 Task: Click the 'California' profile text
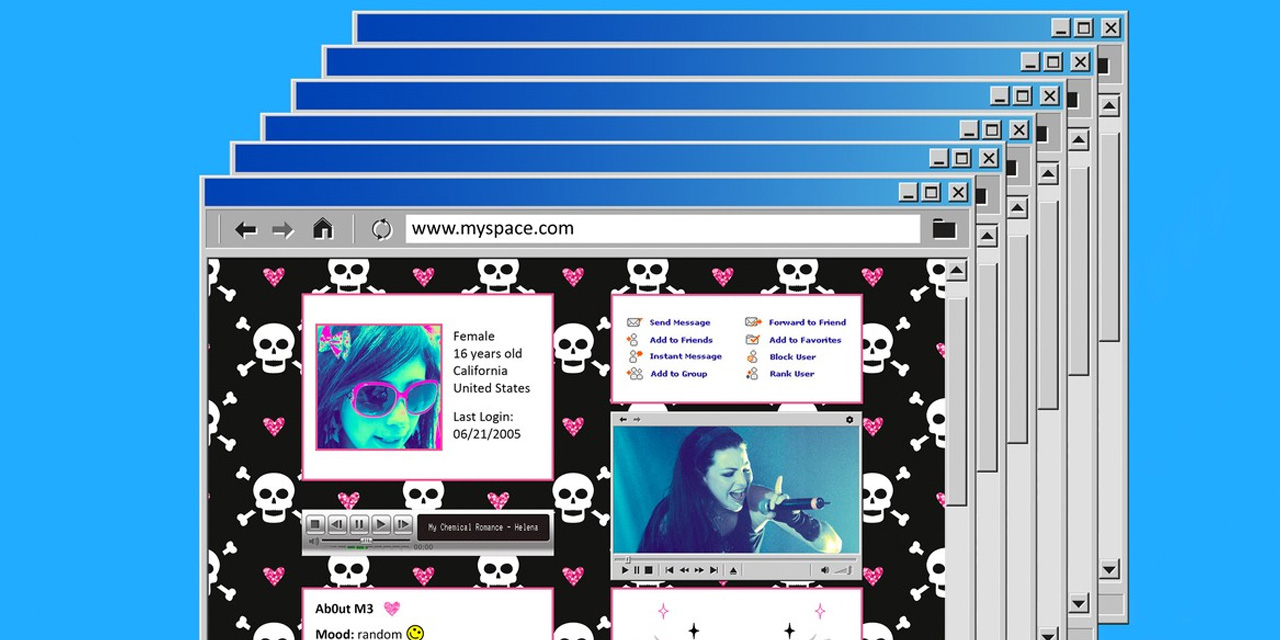[x=480, y=370]
